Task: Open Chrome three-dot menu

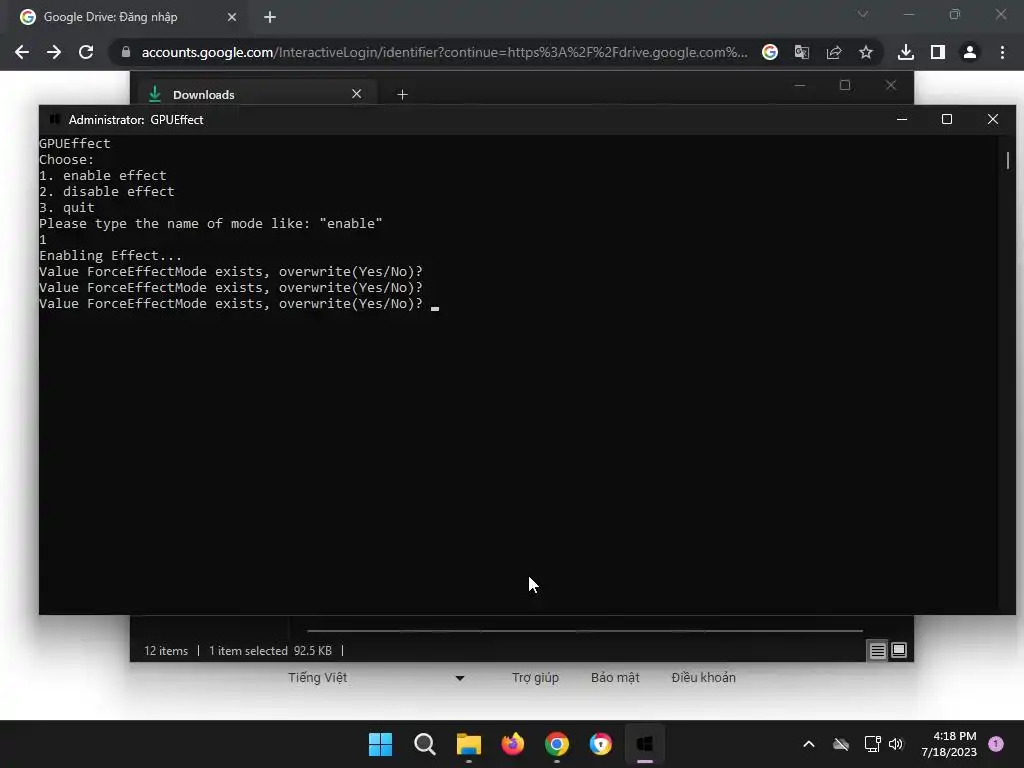Action: pyautogui.click(x=1002, y=52)
